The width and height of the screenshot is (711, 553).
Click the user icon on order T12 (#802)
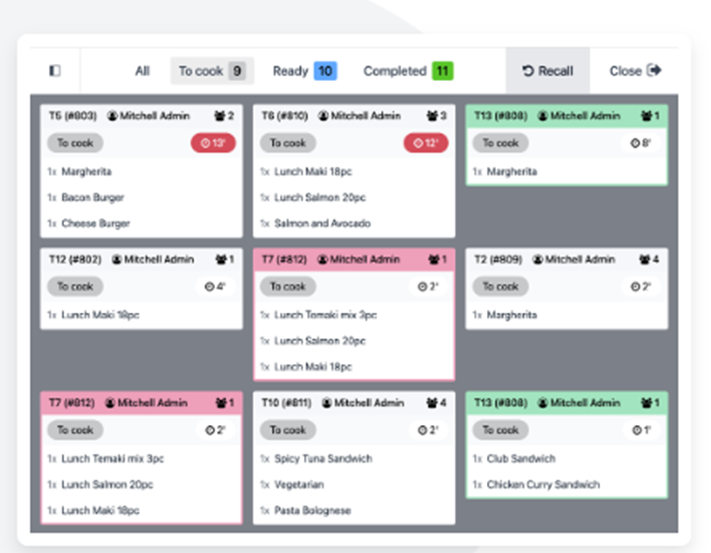click(113, 260)
